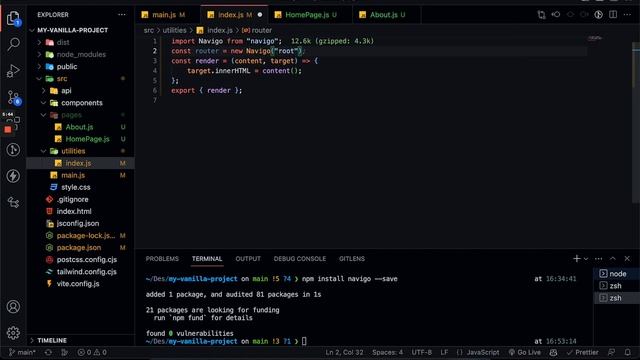The width and height of the screenshot is (640, 360).
Task: Open the Search view in activity bar
Action: pyautogui.click(x=13, y=44)
